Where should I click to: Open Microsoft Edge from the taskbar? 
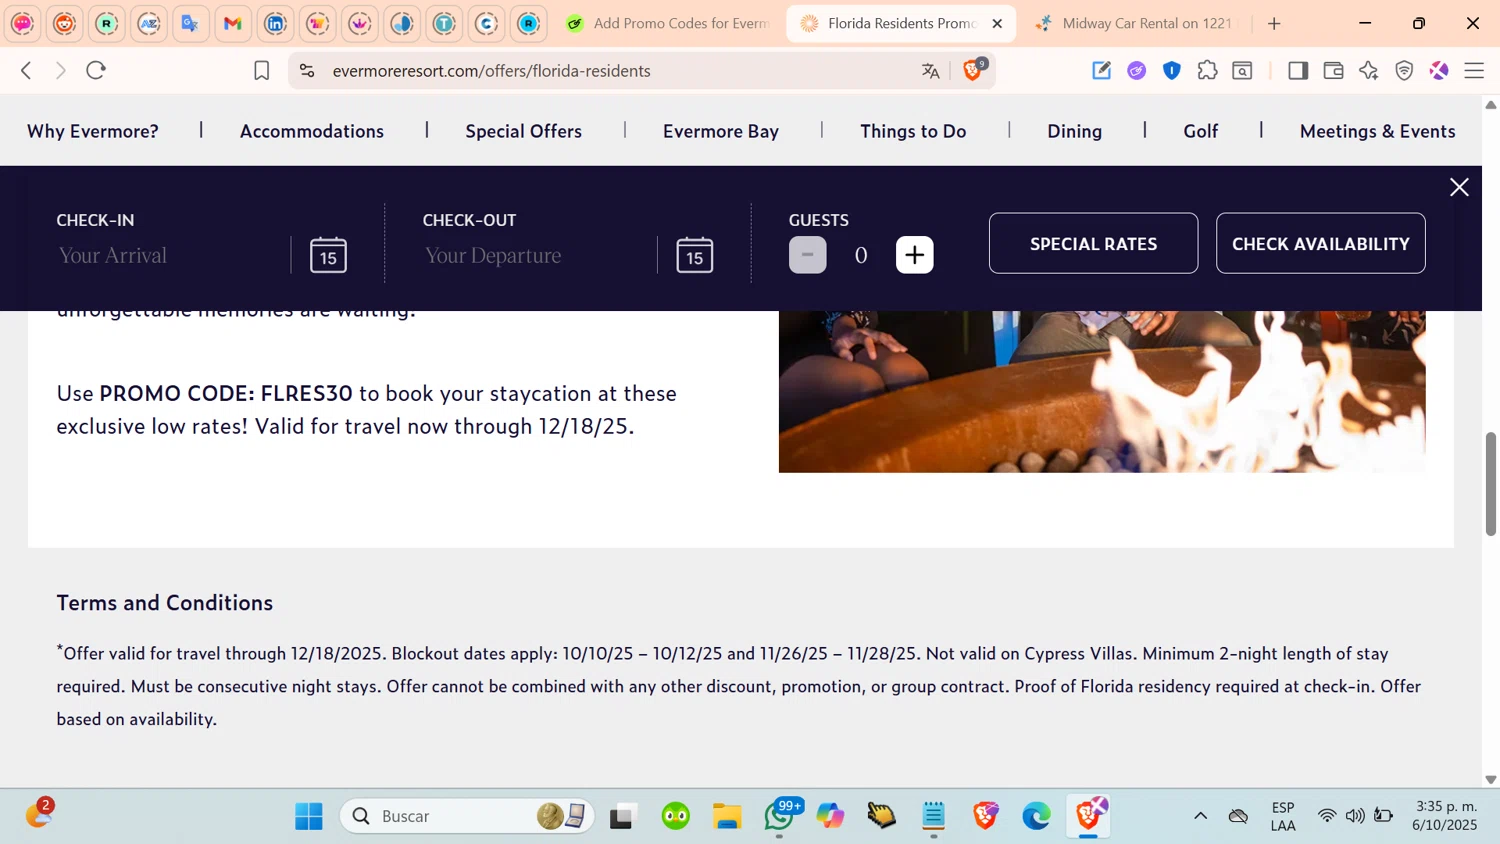pyautogui.click(x=1036, y=816)
